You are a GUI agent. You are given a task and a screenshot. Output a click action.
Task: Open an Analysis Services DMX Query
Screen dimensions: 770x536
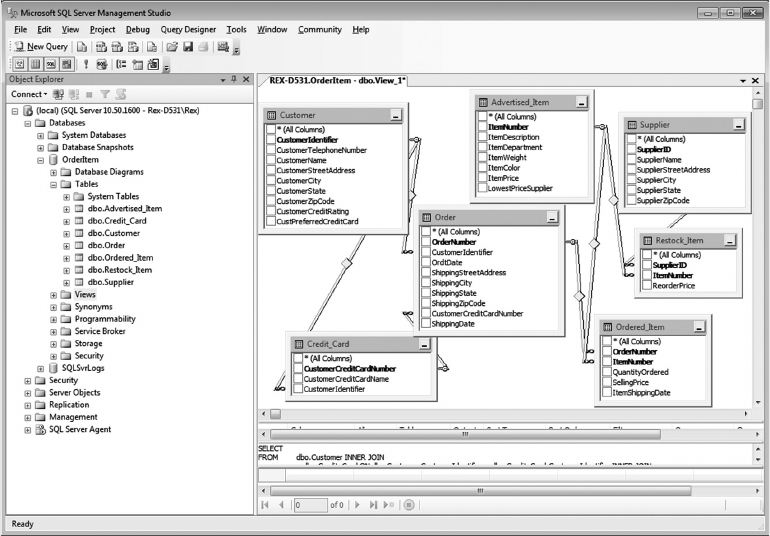[x=117, y=47]
